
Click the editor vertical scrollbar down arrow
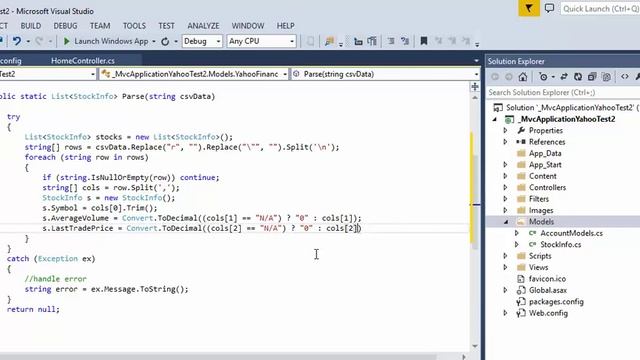(475, 346)
